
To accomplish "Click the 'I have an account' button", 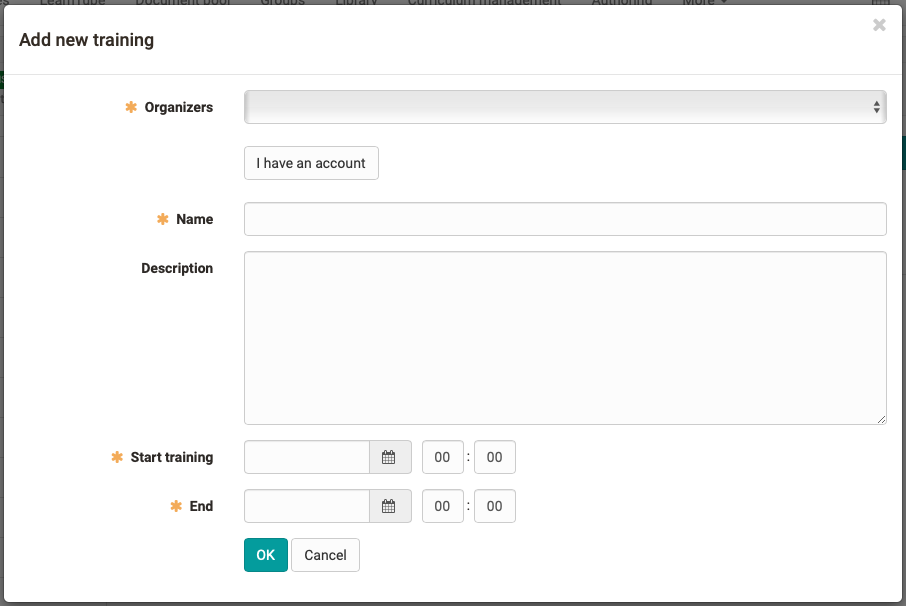I will coord(311,163).
